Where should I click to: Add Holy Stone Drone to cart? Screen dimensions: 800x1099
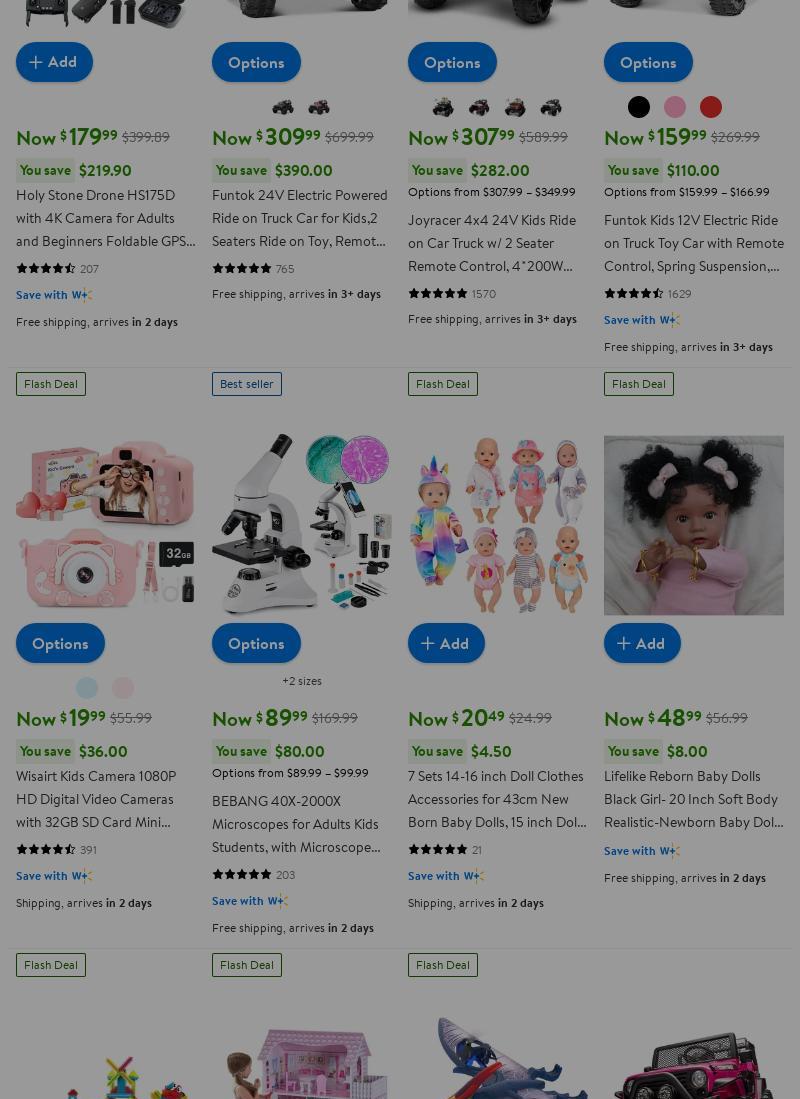pyautogui.click(x=55, y=62)
